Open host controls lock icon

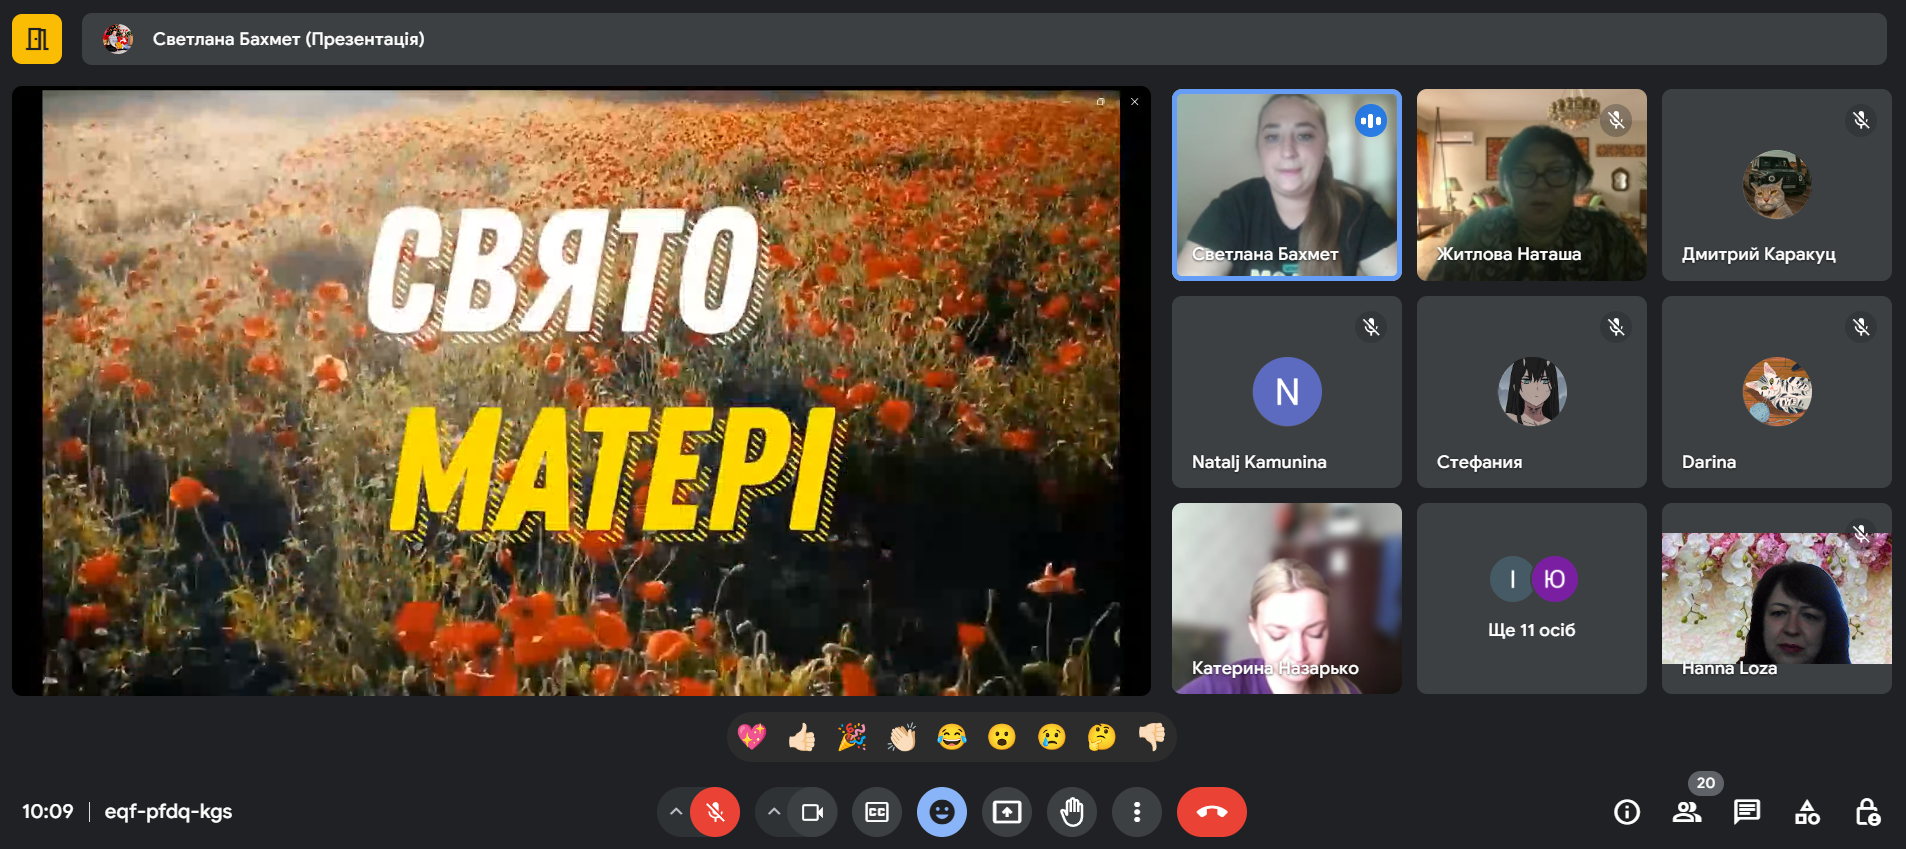tap(1867, 812)
